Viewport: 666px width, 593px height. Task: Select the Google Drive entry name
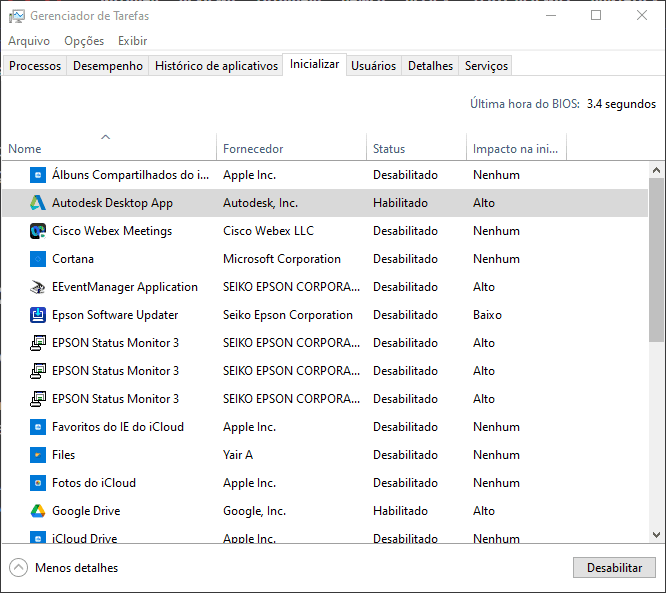(x=86, y=511)
